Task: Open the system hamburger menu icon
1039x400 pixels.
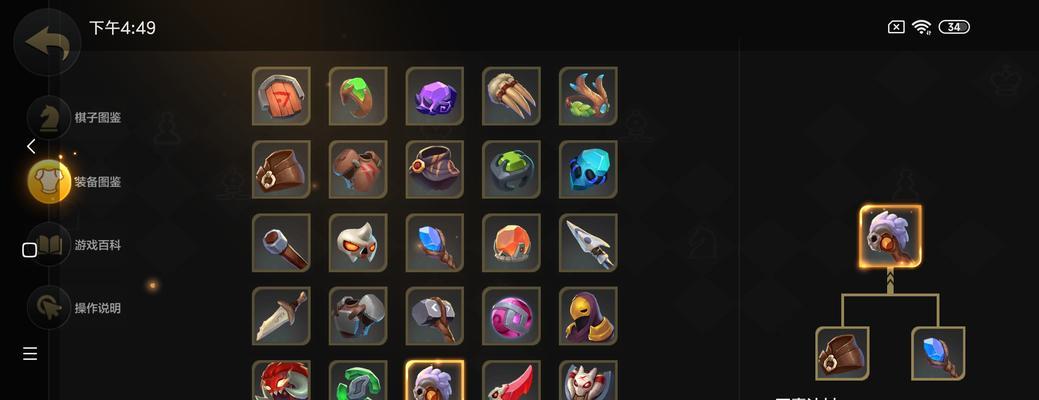Action: click(30, 354)
